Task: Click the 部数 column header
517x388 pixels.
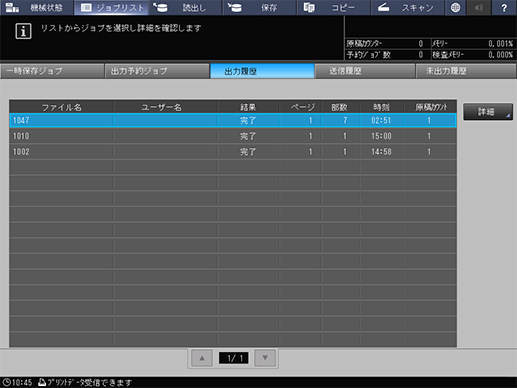Action: click(339, 107)
